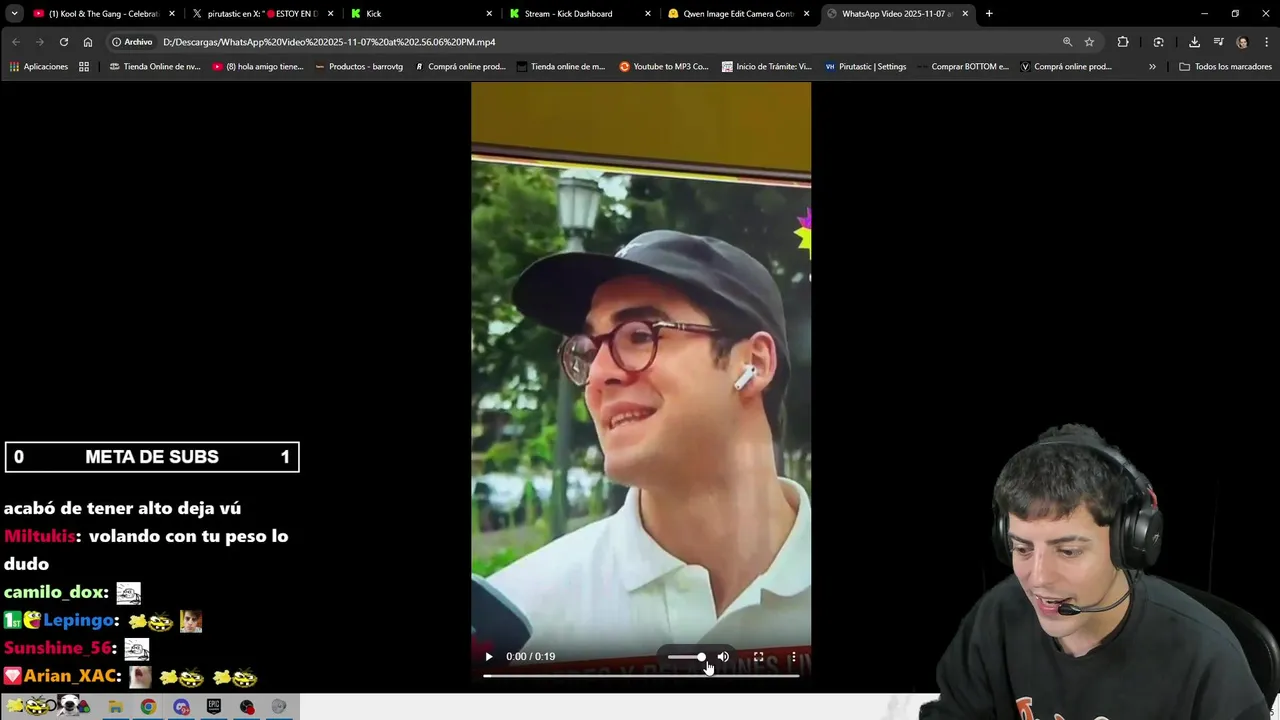Click the camilo_dox chat username
The image size is (1280, 720).
[55, 592]
